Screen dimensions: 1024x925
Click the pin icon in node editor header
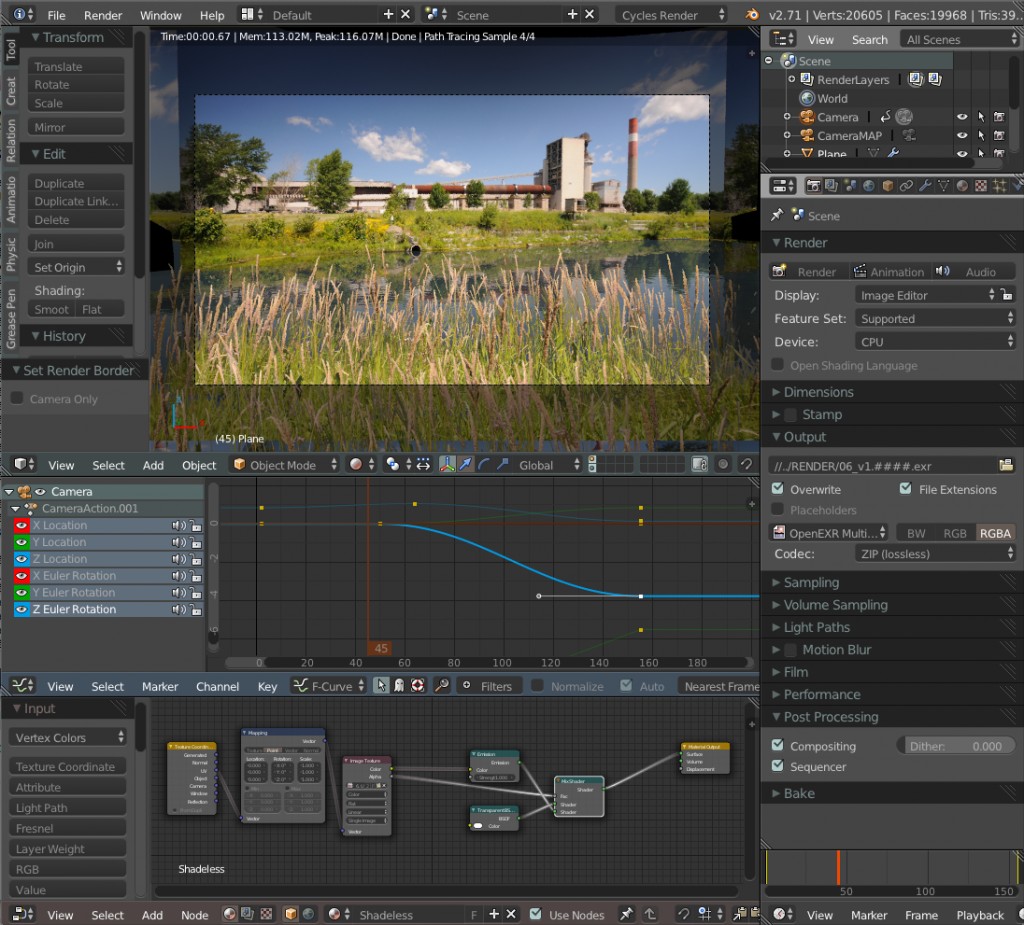coord(626,913)
